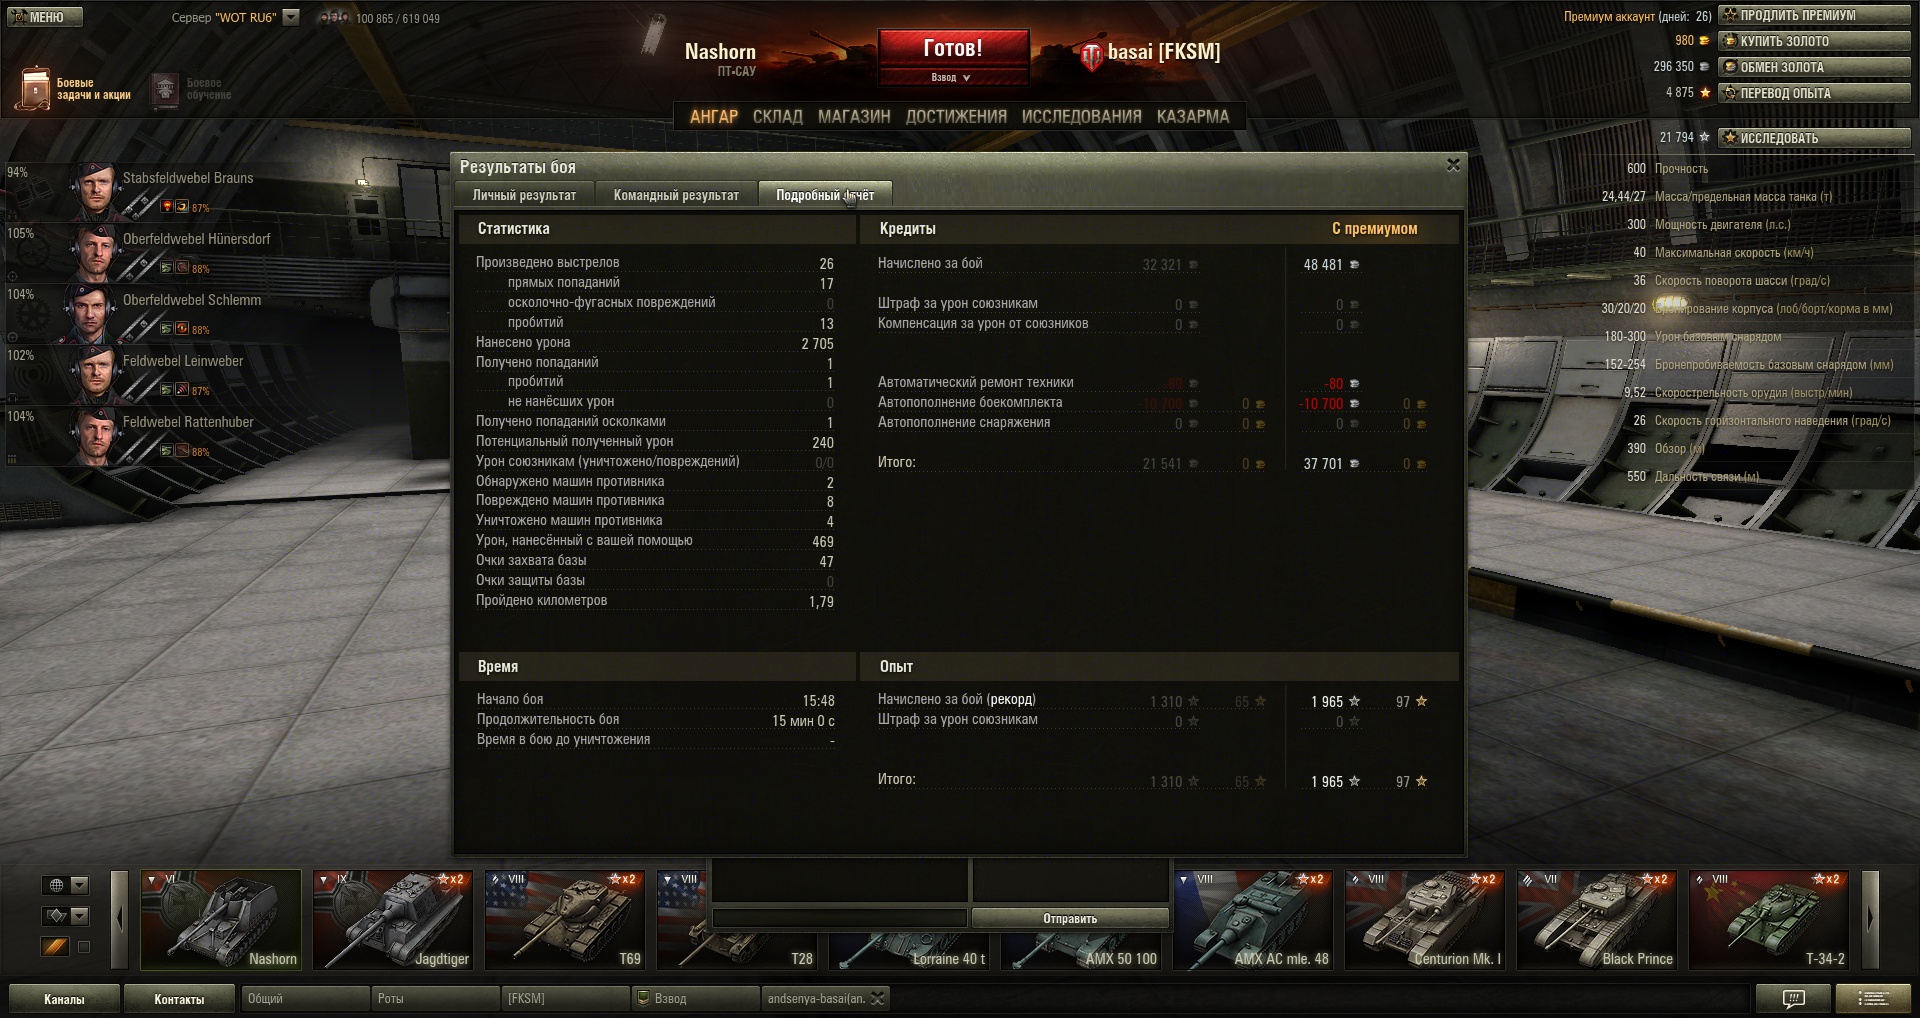
Task: Go to АНГАР section
Action: pos(714,116)
